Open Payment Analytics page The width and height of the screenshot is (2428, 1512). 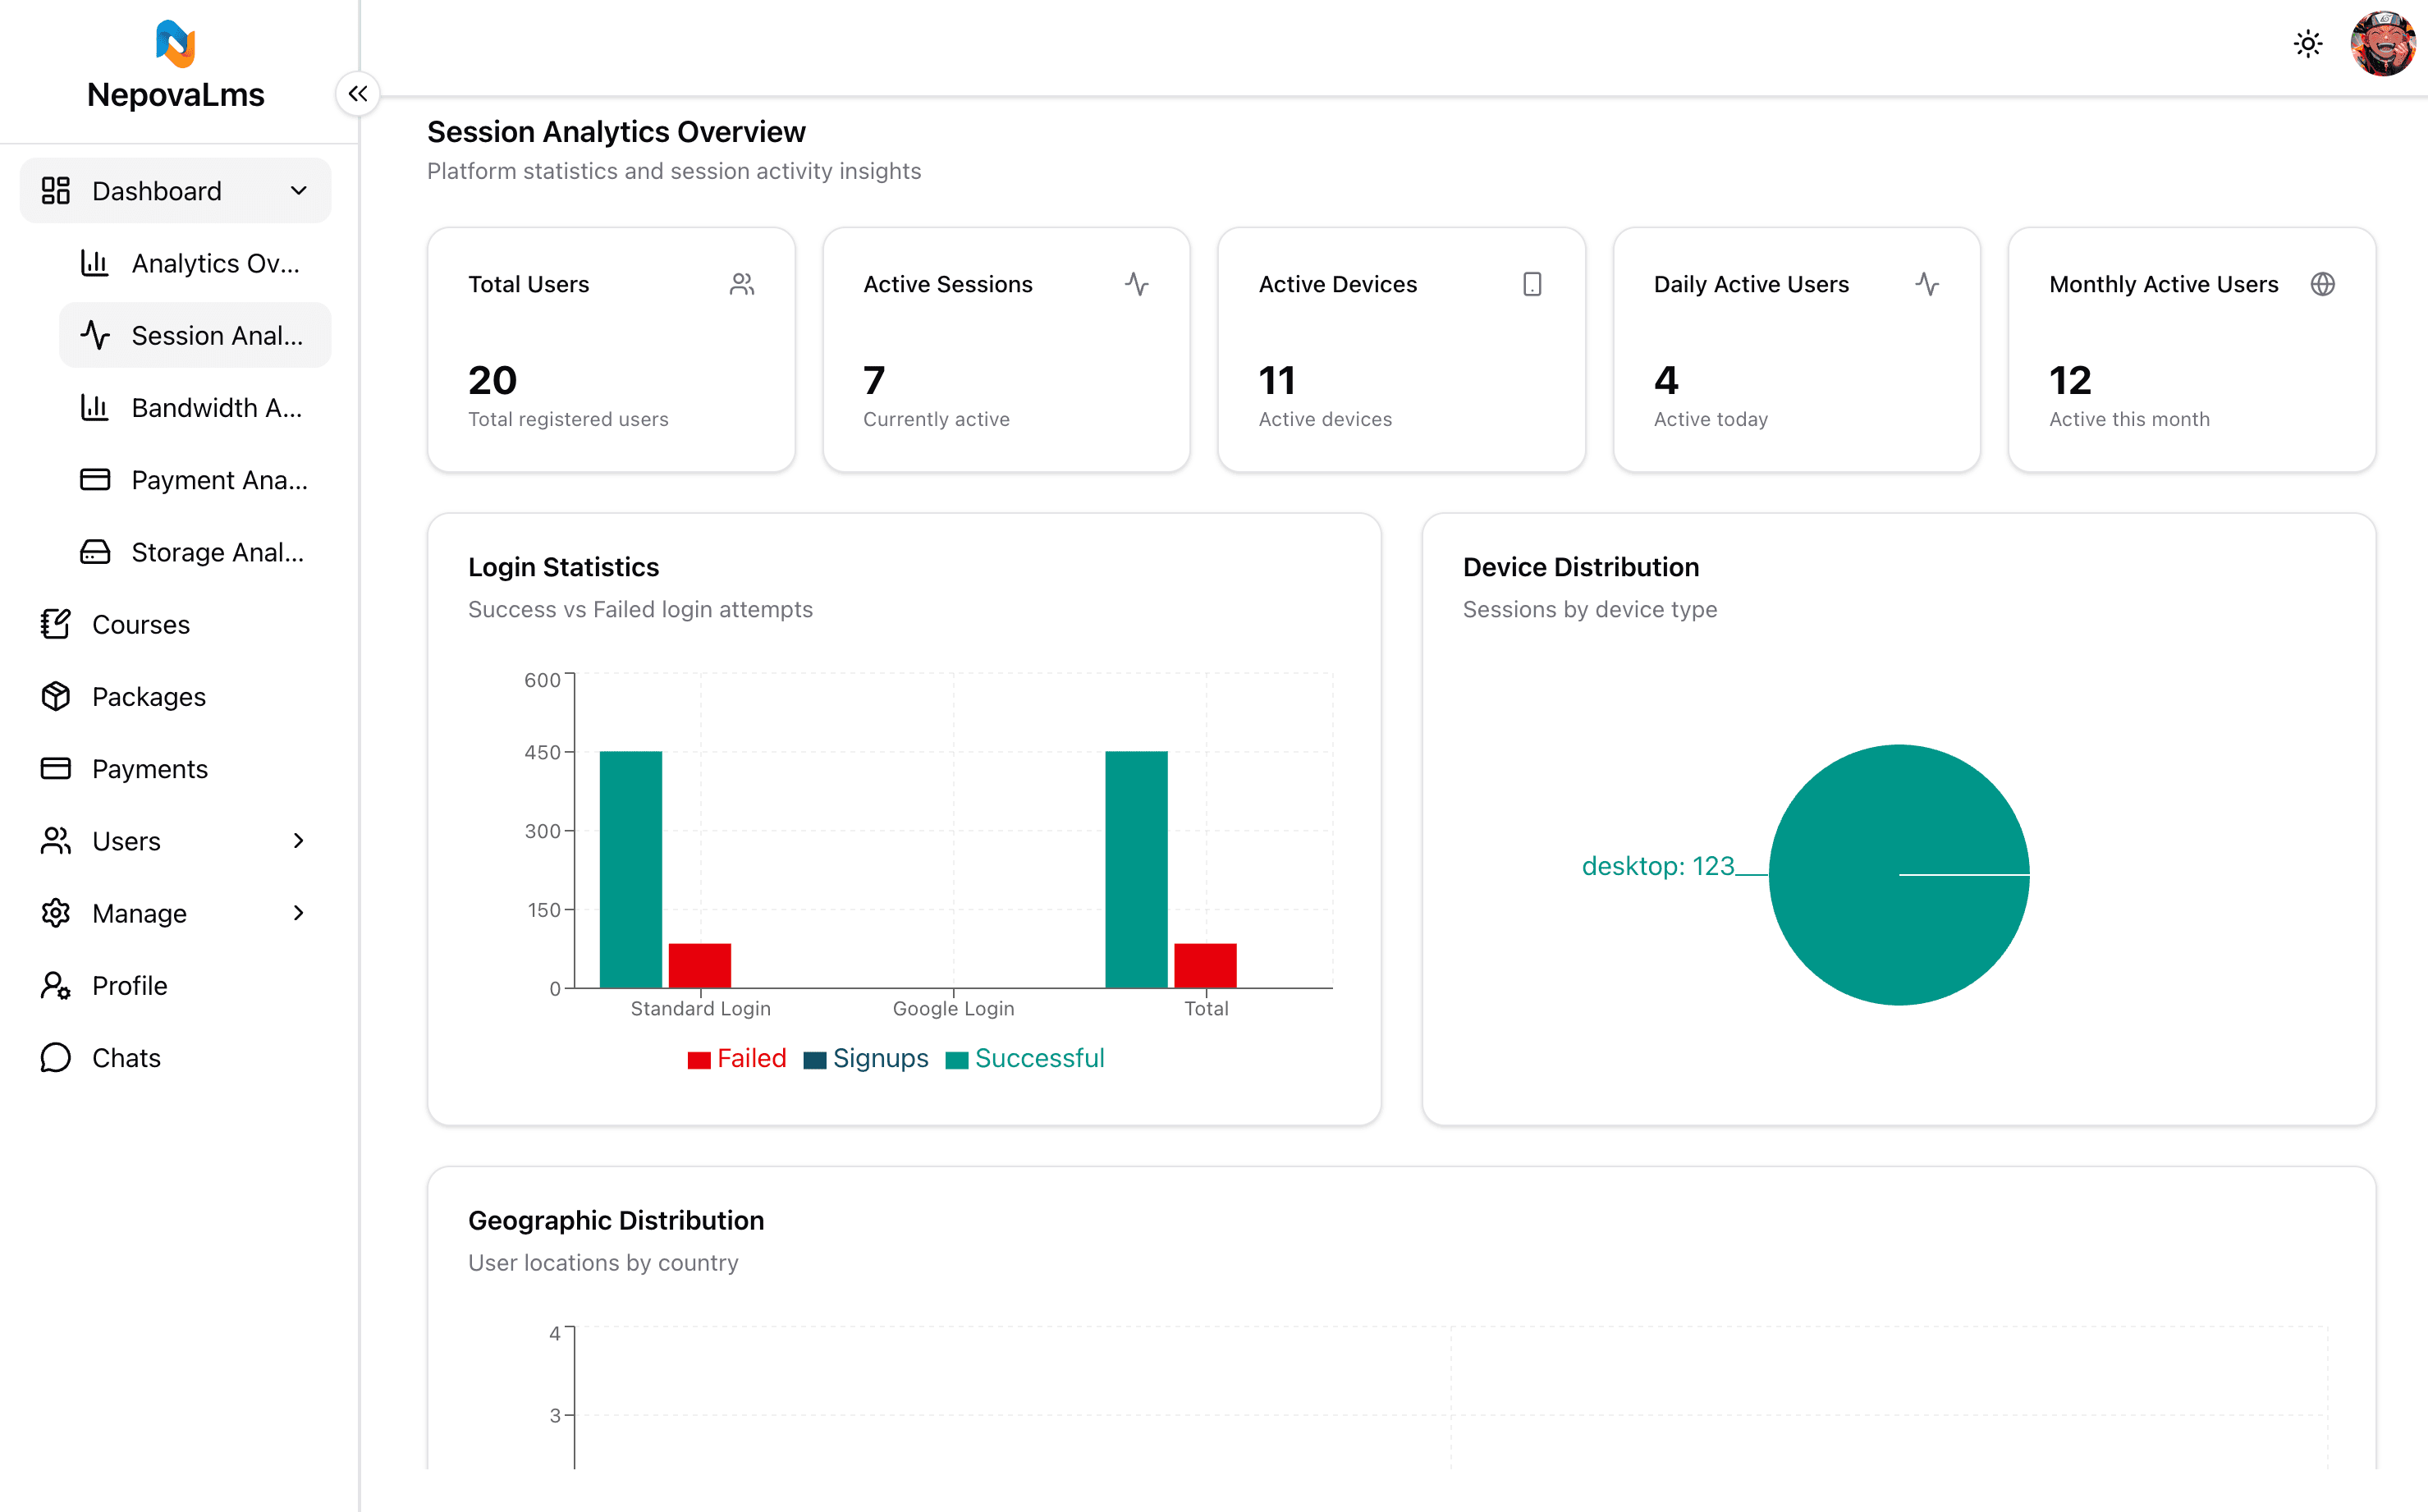195,480
